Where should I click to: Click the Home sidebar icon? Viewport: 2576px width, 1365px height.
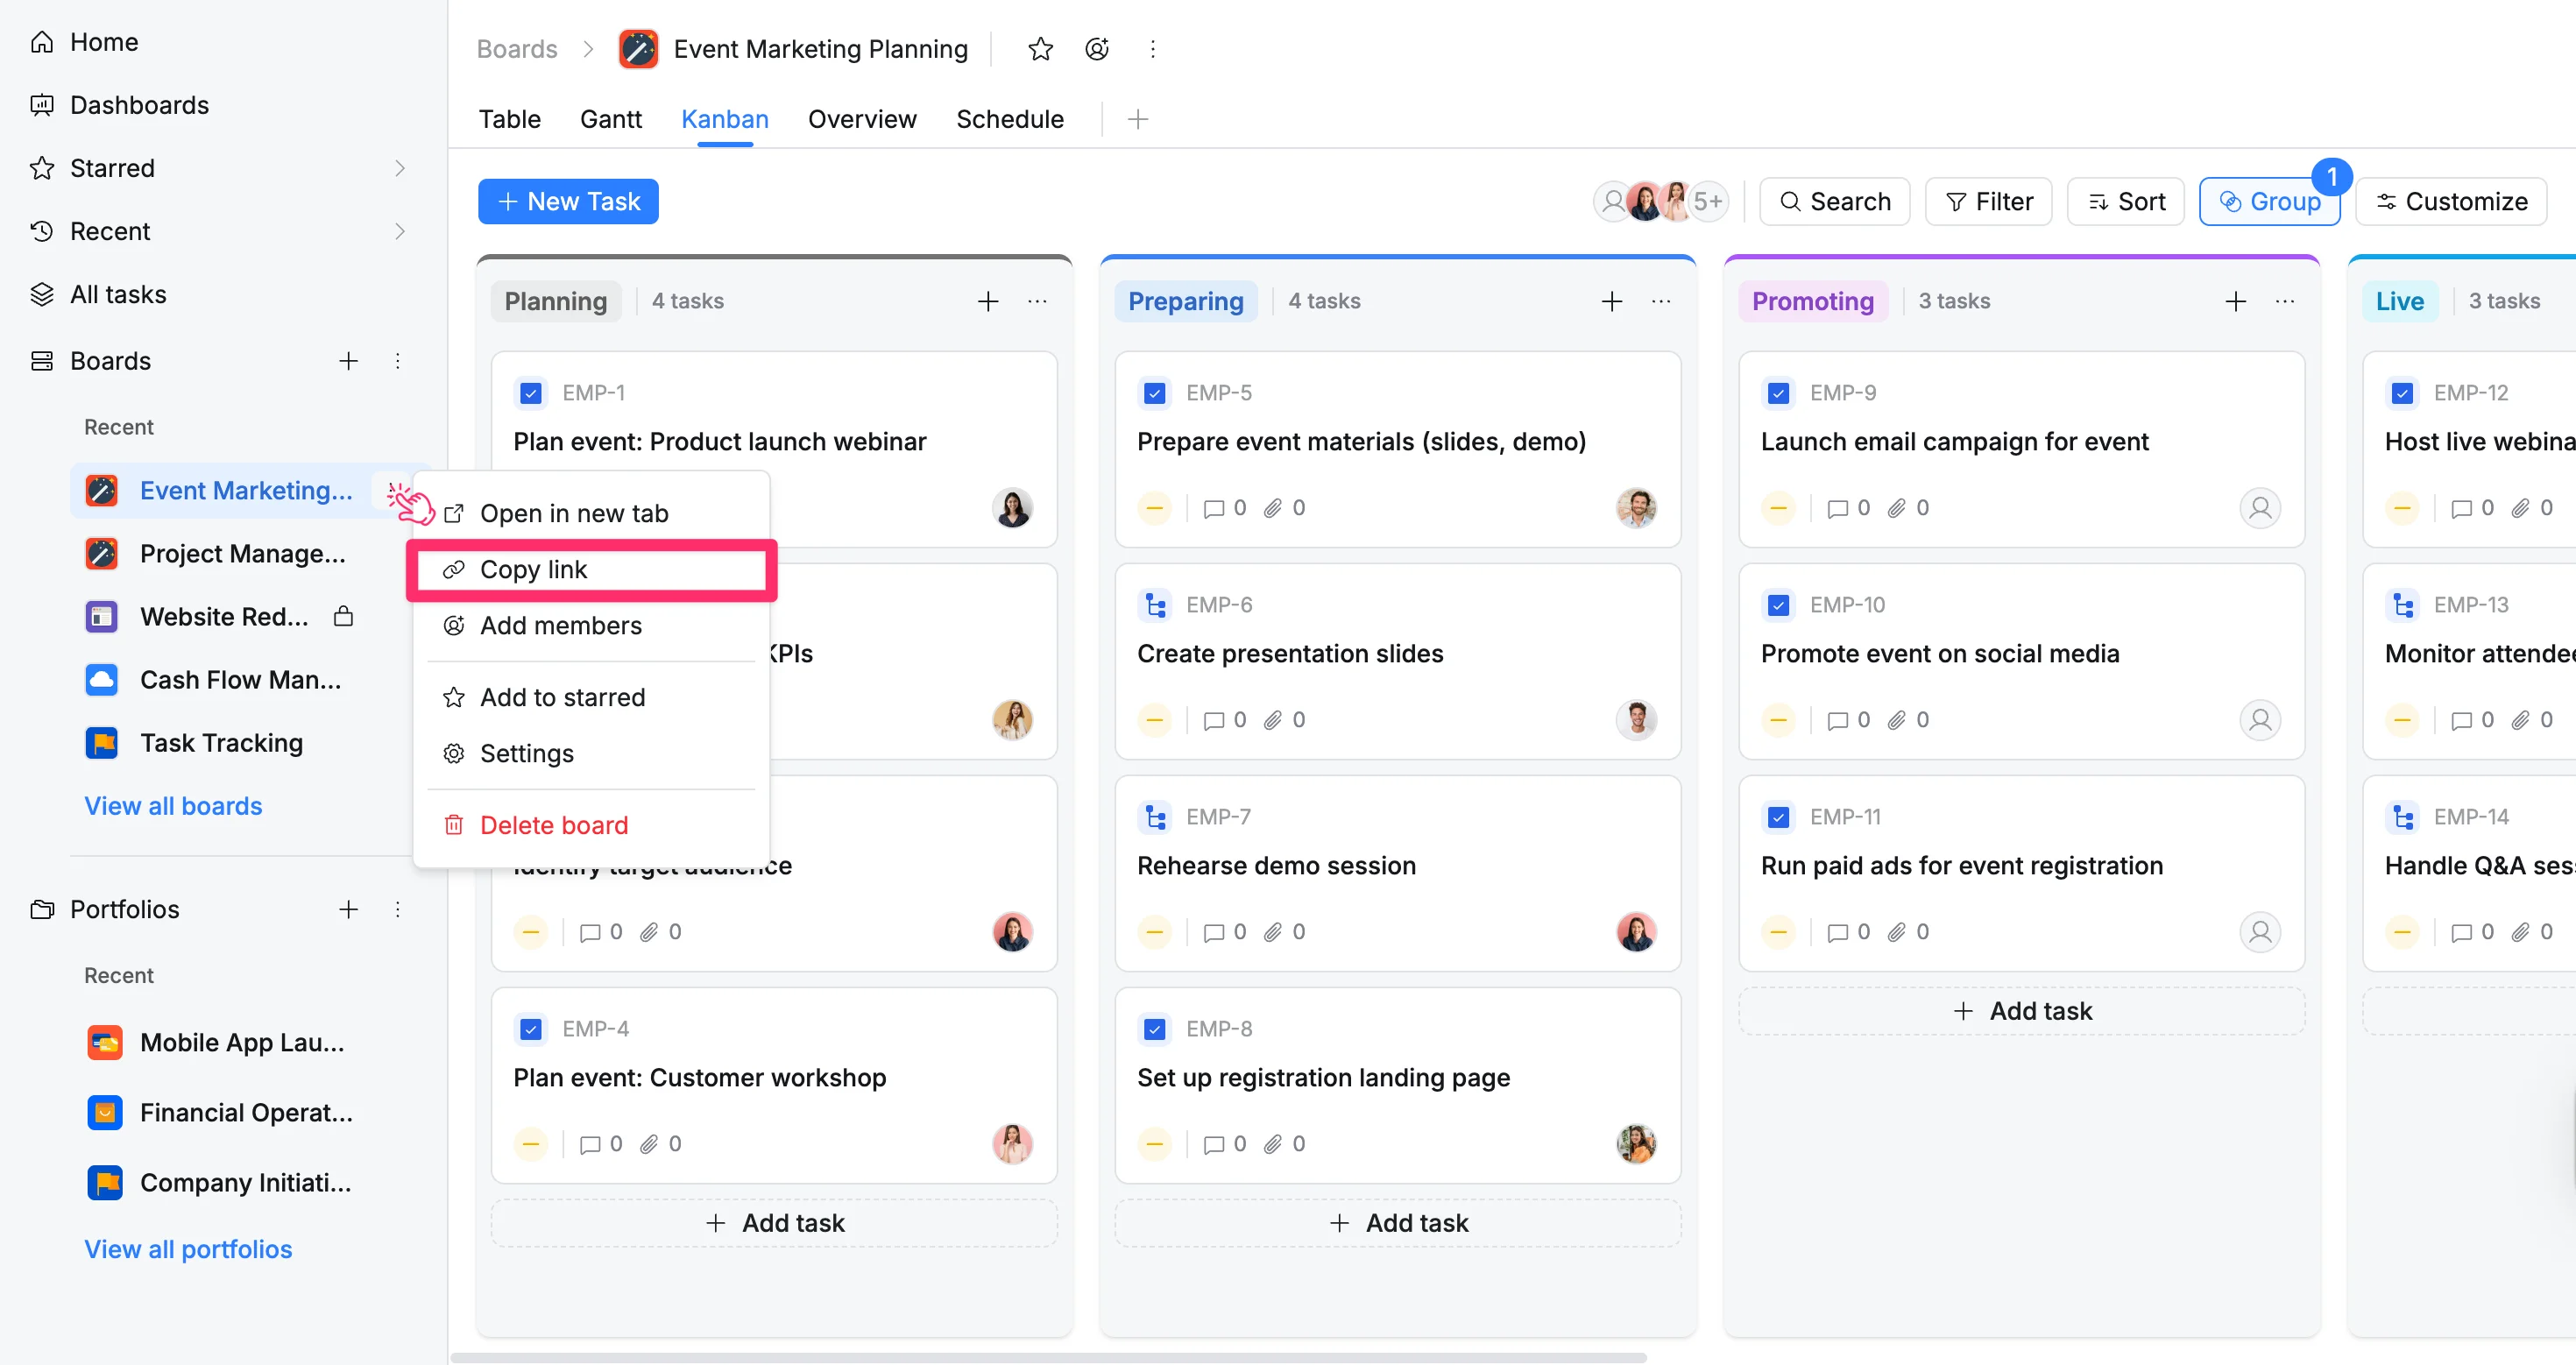point(42,42)
